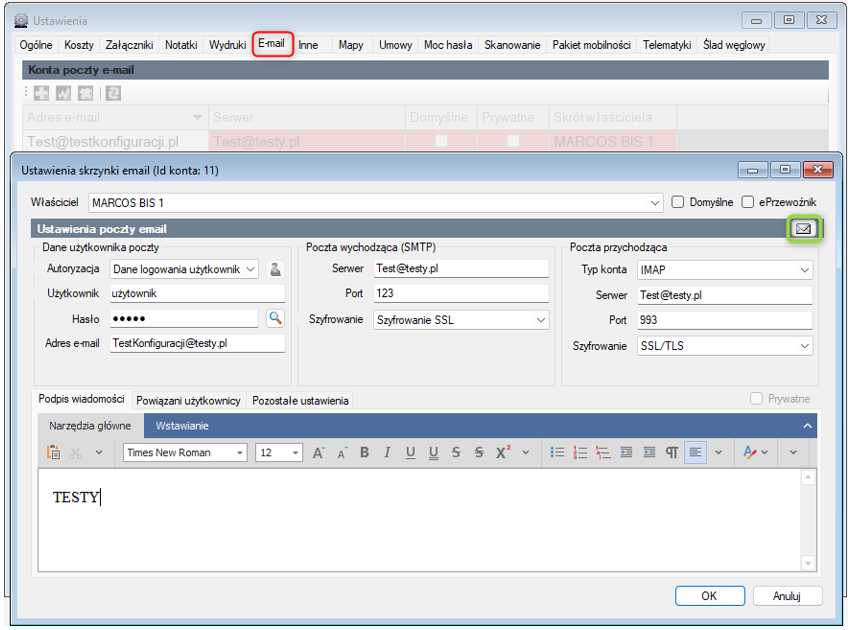Open the Adres e-mail column dropdown arrow
The height and width of the screenshot is (630, 852).
(197, 117)
